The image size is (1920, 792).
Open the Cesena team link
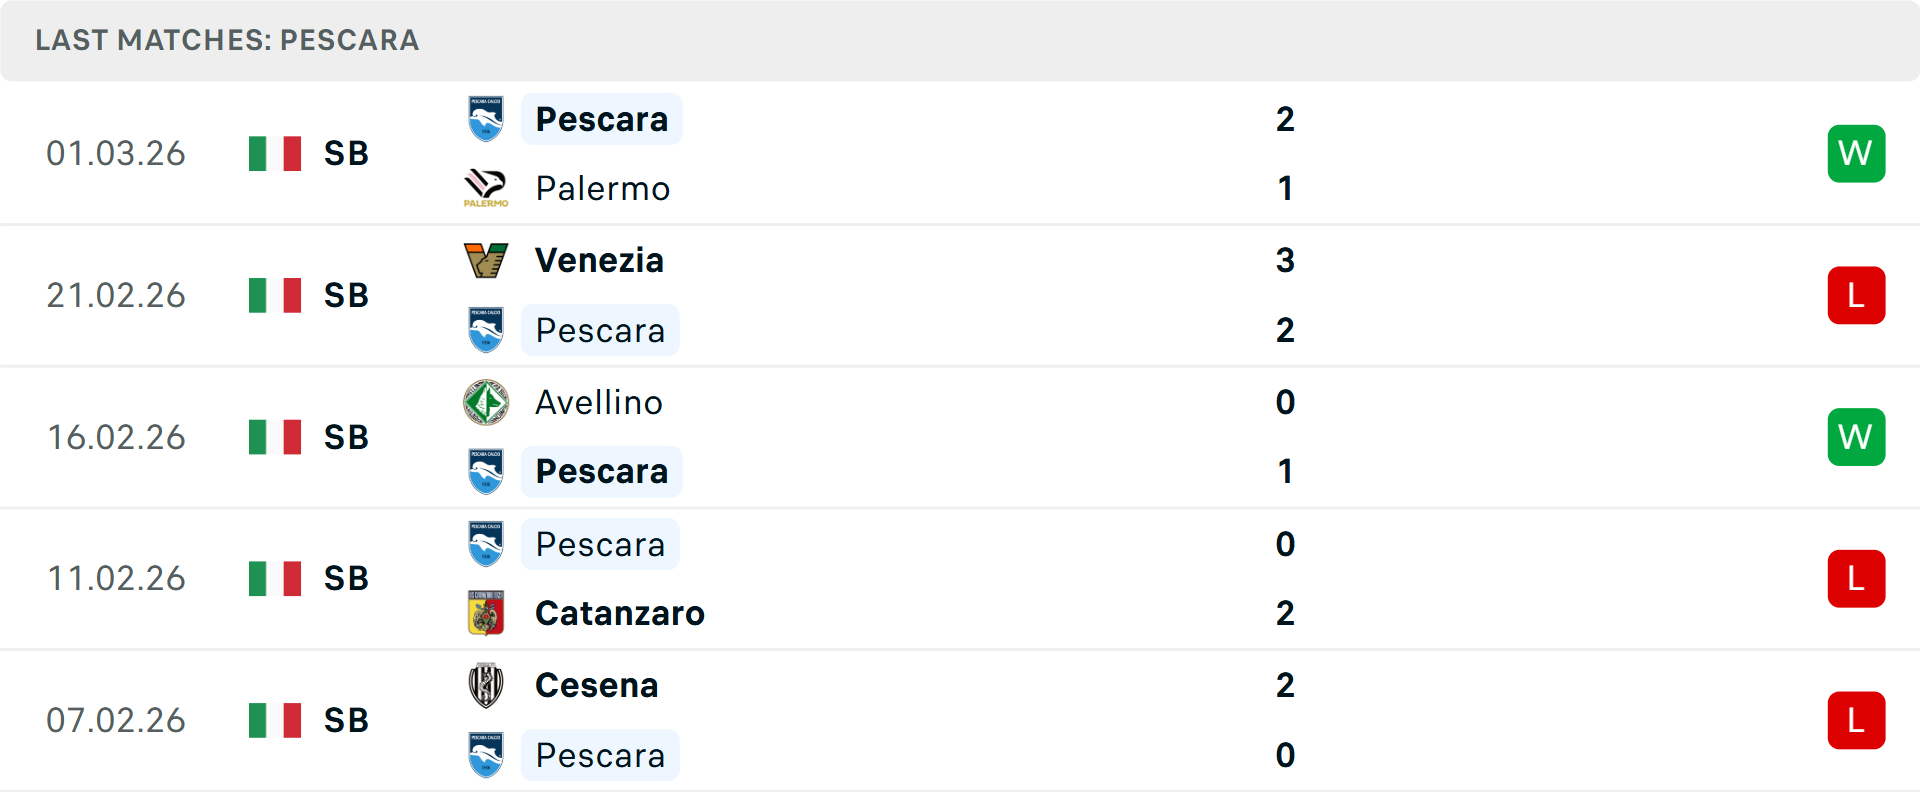(x=596, y=685)
